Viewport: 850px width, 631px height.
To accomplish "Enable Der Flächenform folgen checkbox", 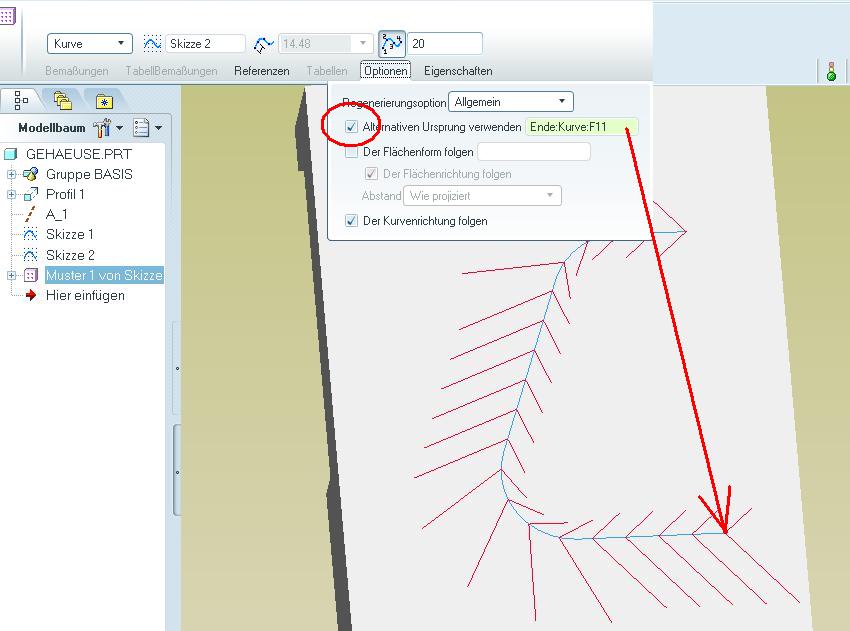I will click(351, 152).
